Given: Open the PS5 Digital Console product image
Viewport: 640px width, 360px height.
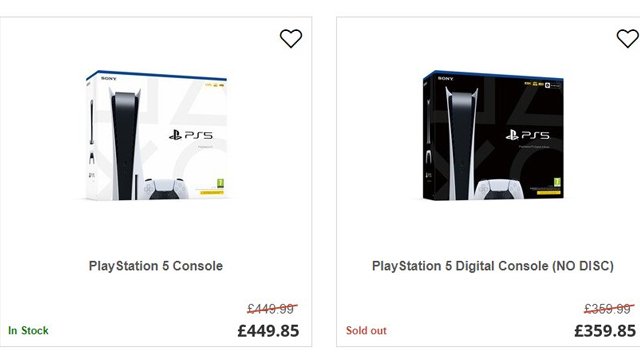Looking at the screenshot, I should 493,136.
